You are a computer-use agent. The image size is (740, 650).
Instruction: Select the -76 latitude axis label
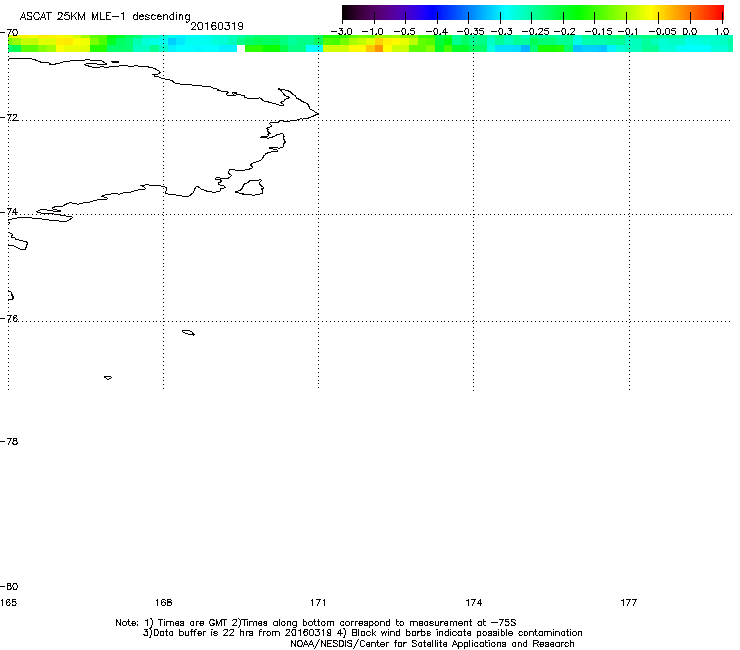click(x=9, y=319)
